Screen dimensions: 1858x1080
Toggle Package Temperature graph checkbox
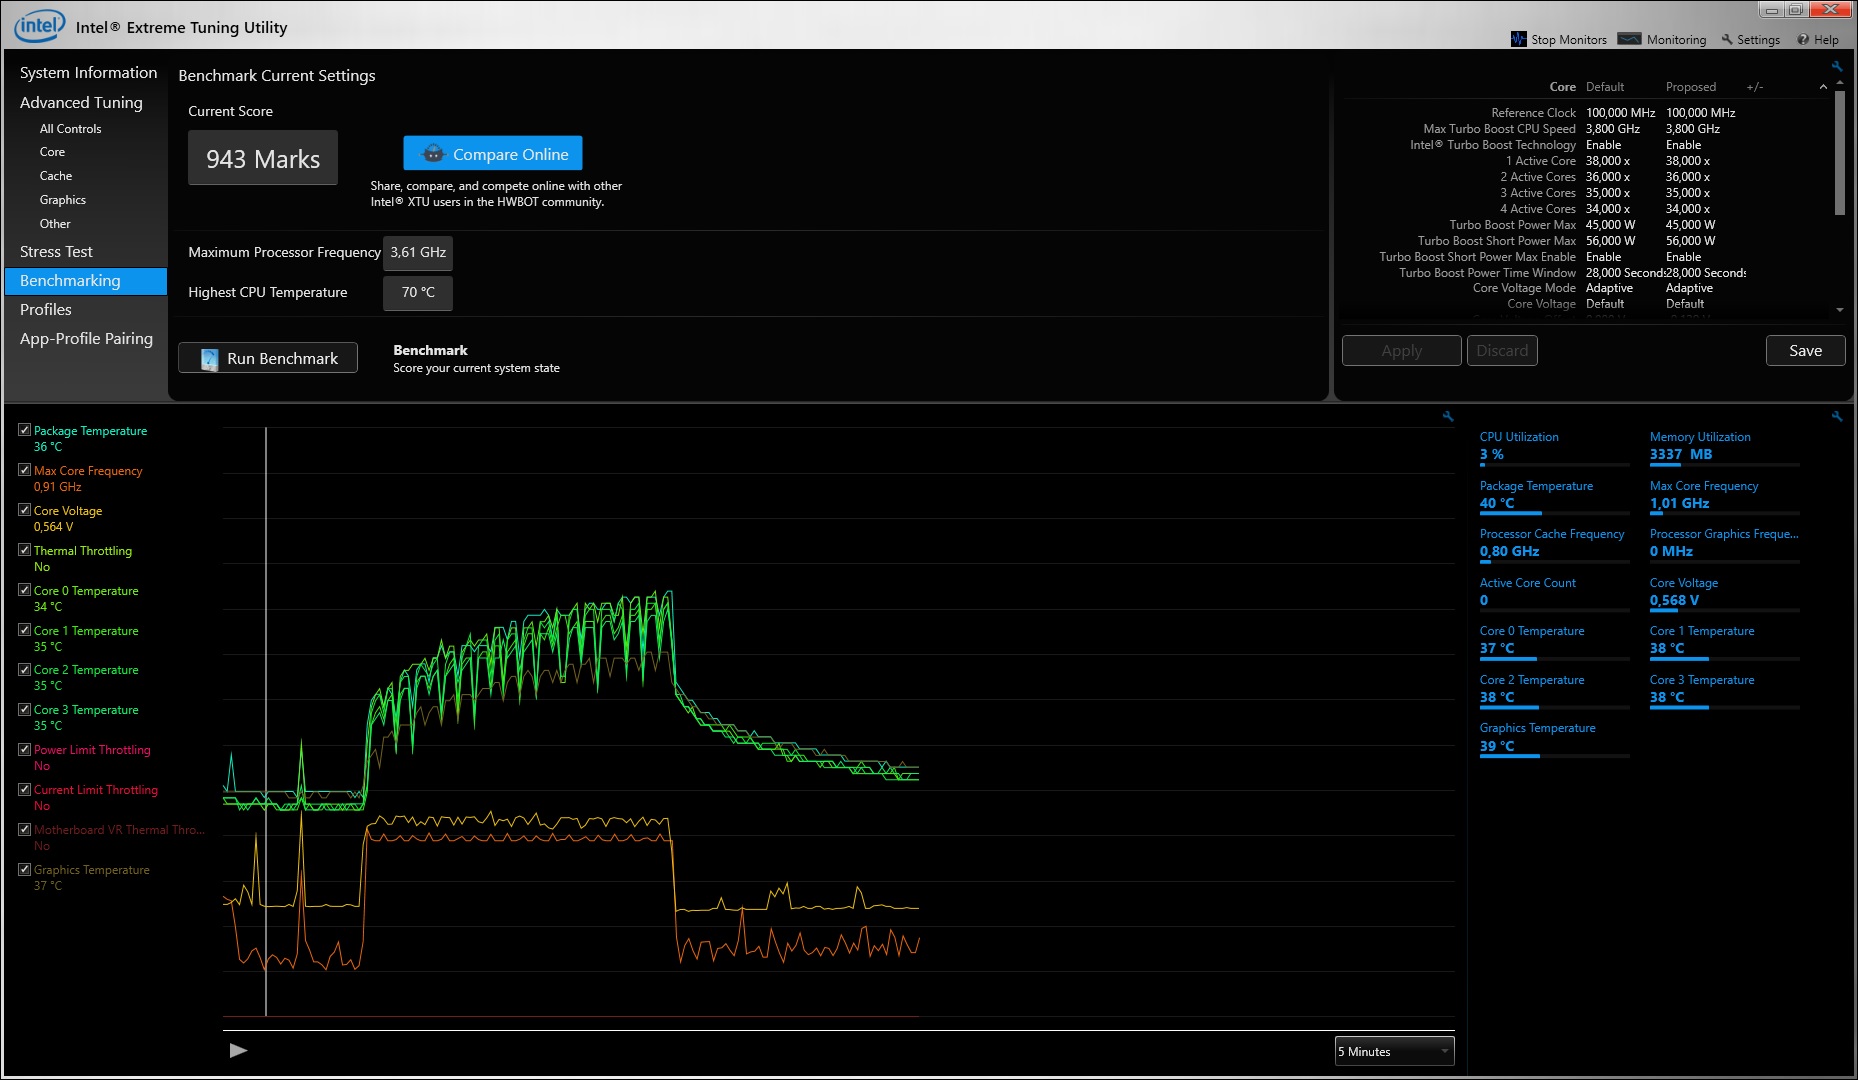(24, 430)
